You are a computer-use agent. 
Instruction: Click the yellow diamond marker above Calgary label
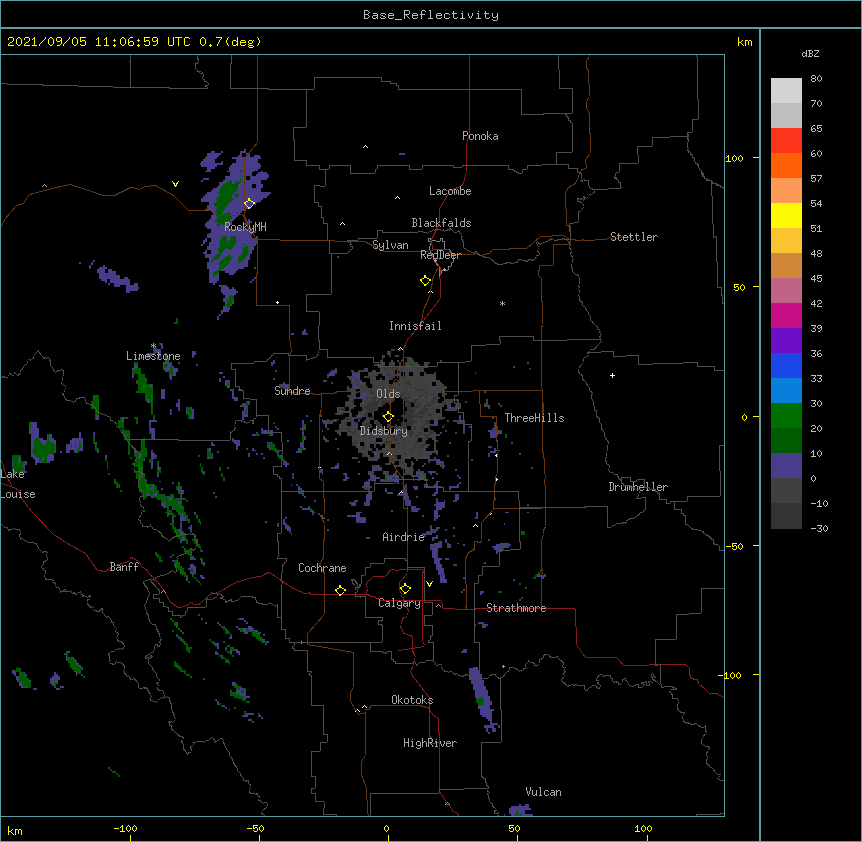pyautogui.click(x=405, y=589)
